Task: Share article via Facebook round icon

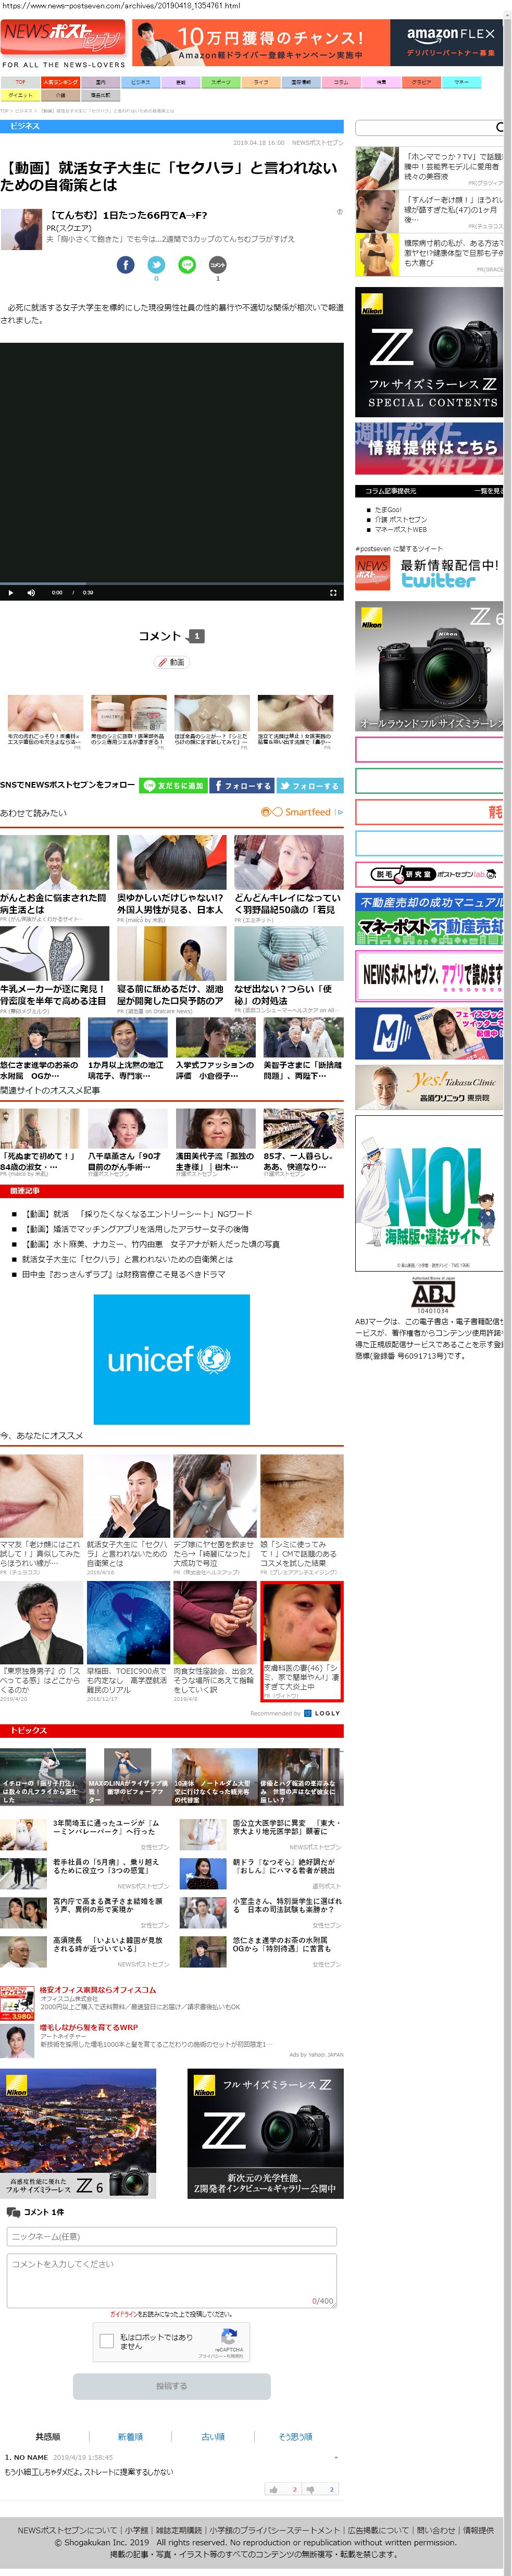Action: [x=125, y=264]
